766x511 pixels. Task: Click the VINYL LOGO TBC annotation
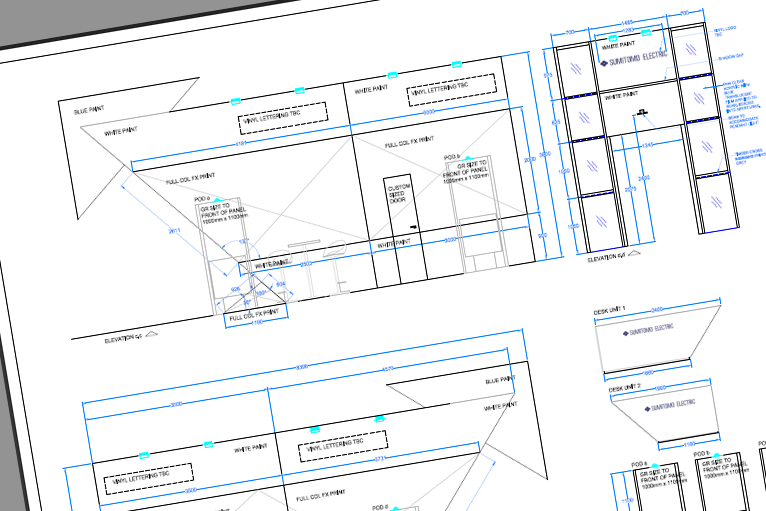coord(724,31)
